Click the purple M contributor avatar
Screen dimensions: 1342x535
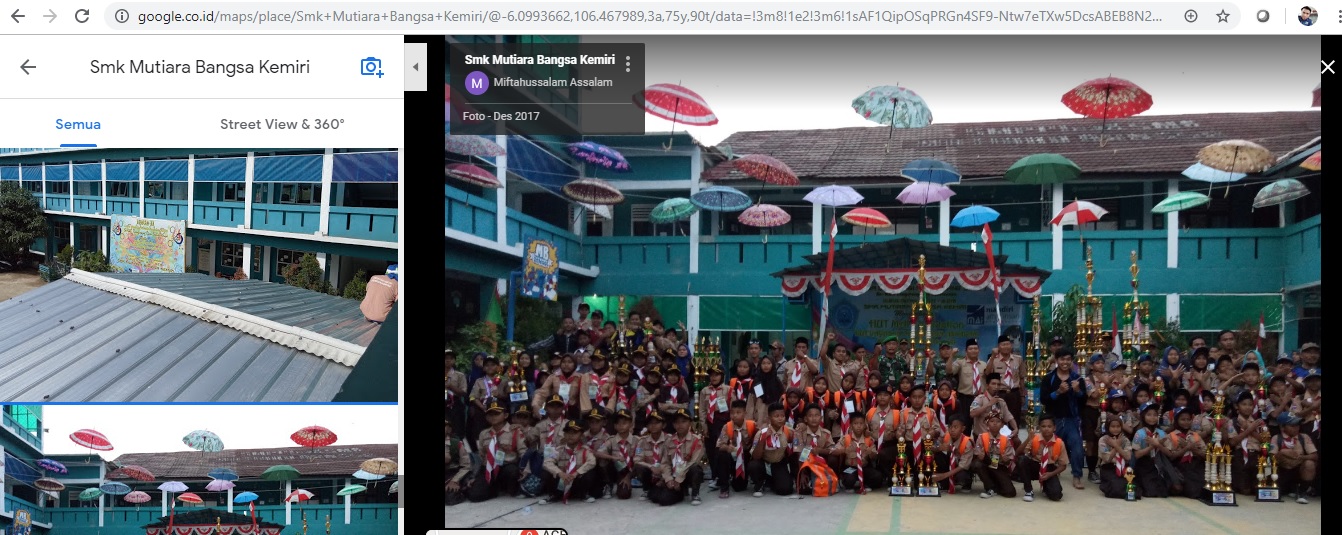(x=476, y=83)
